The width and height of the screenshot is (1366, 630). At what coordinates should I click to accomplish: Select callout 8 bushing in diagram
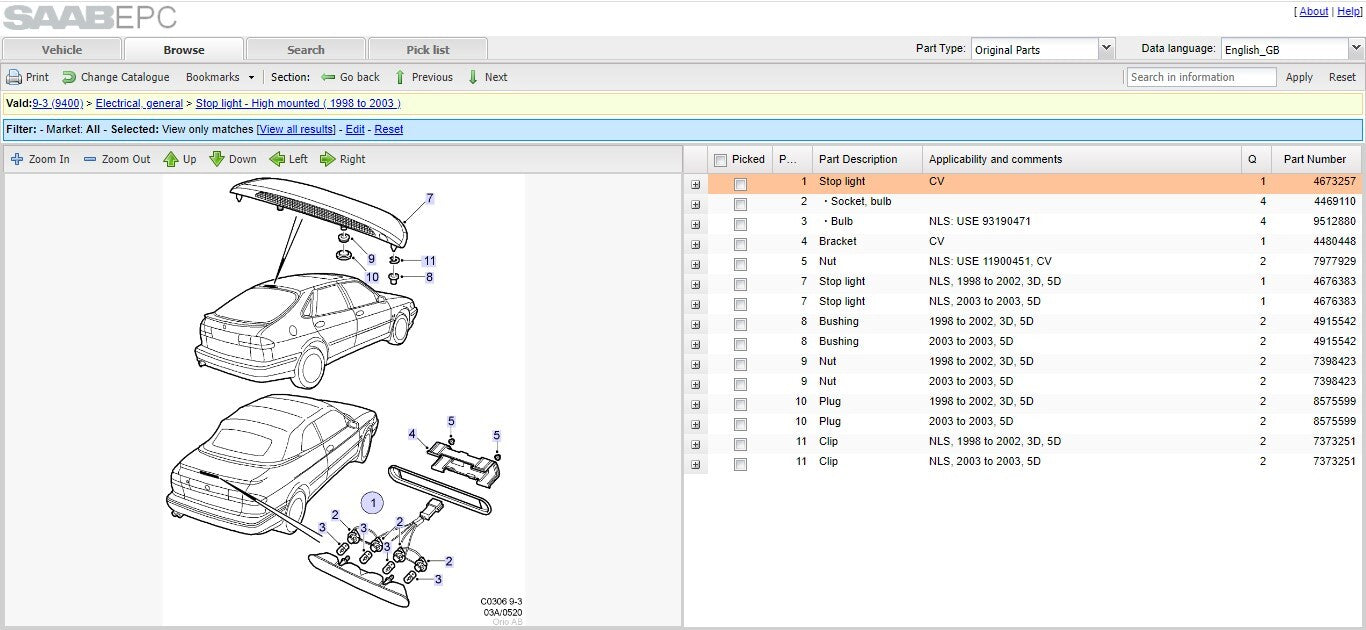(429, 277)
